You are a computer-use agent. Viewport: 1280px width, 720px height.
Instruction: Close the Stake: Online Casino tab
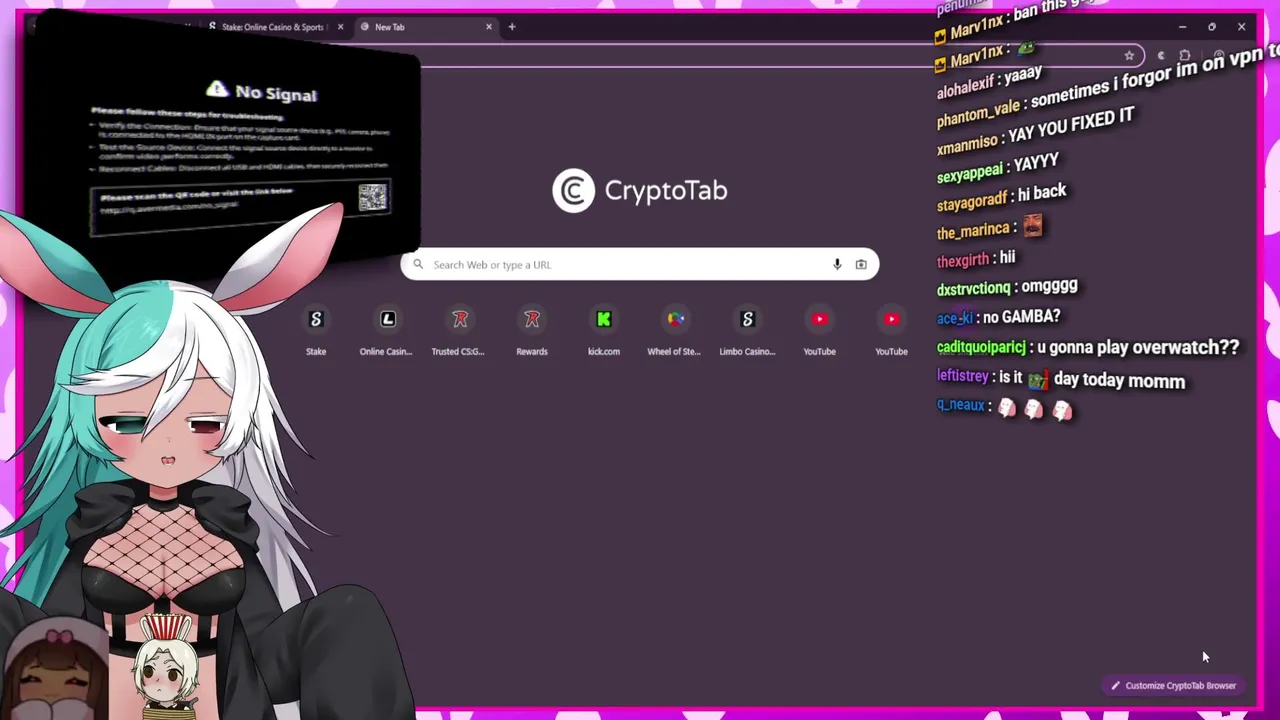click(340, 27)
